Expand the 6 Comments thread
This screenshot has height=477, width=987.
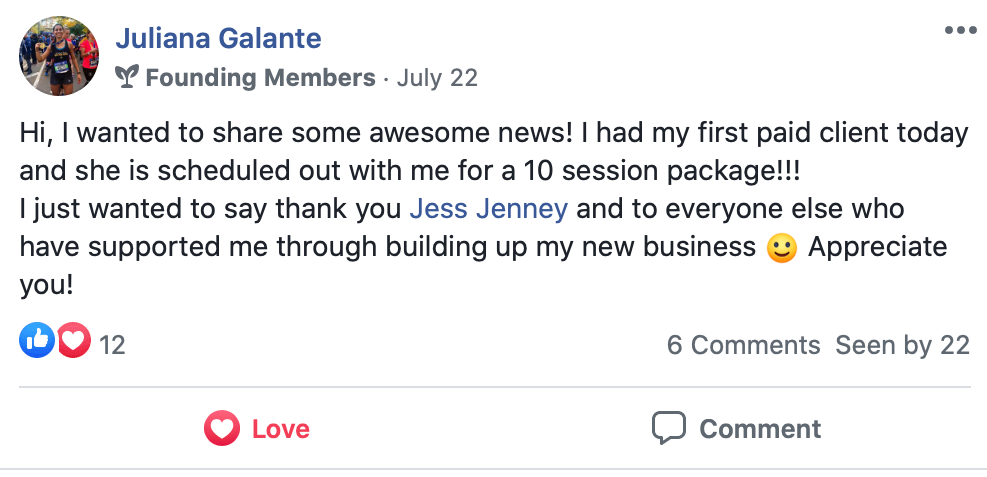tap(743, 345)
